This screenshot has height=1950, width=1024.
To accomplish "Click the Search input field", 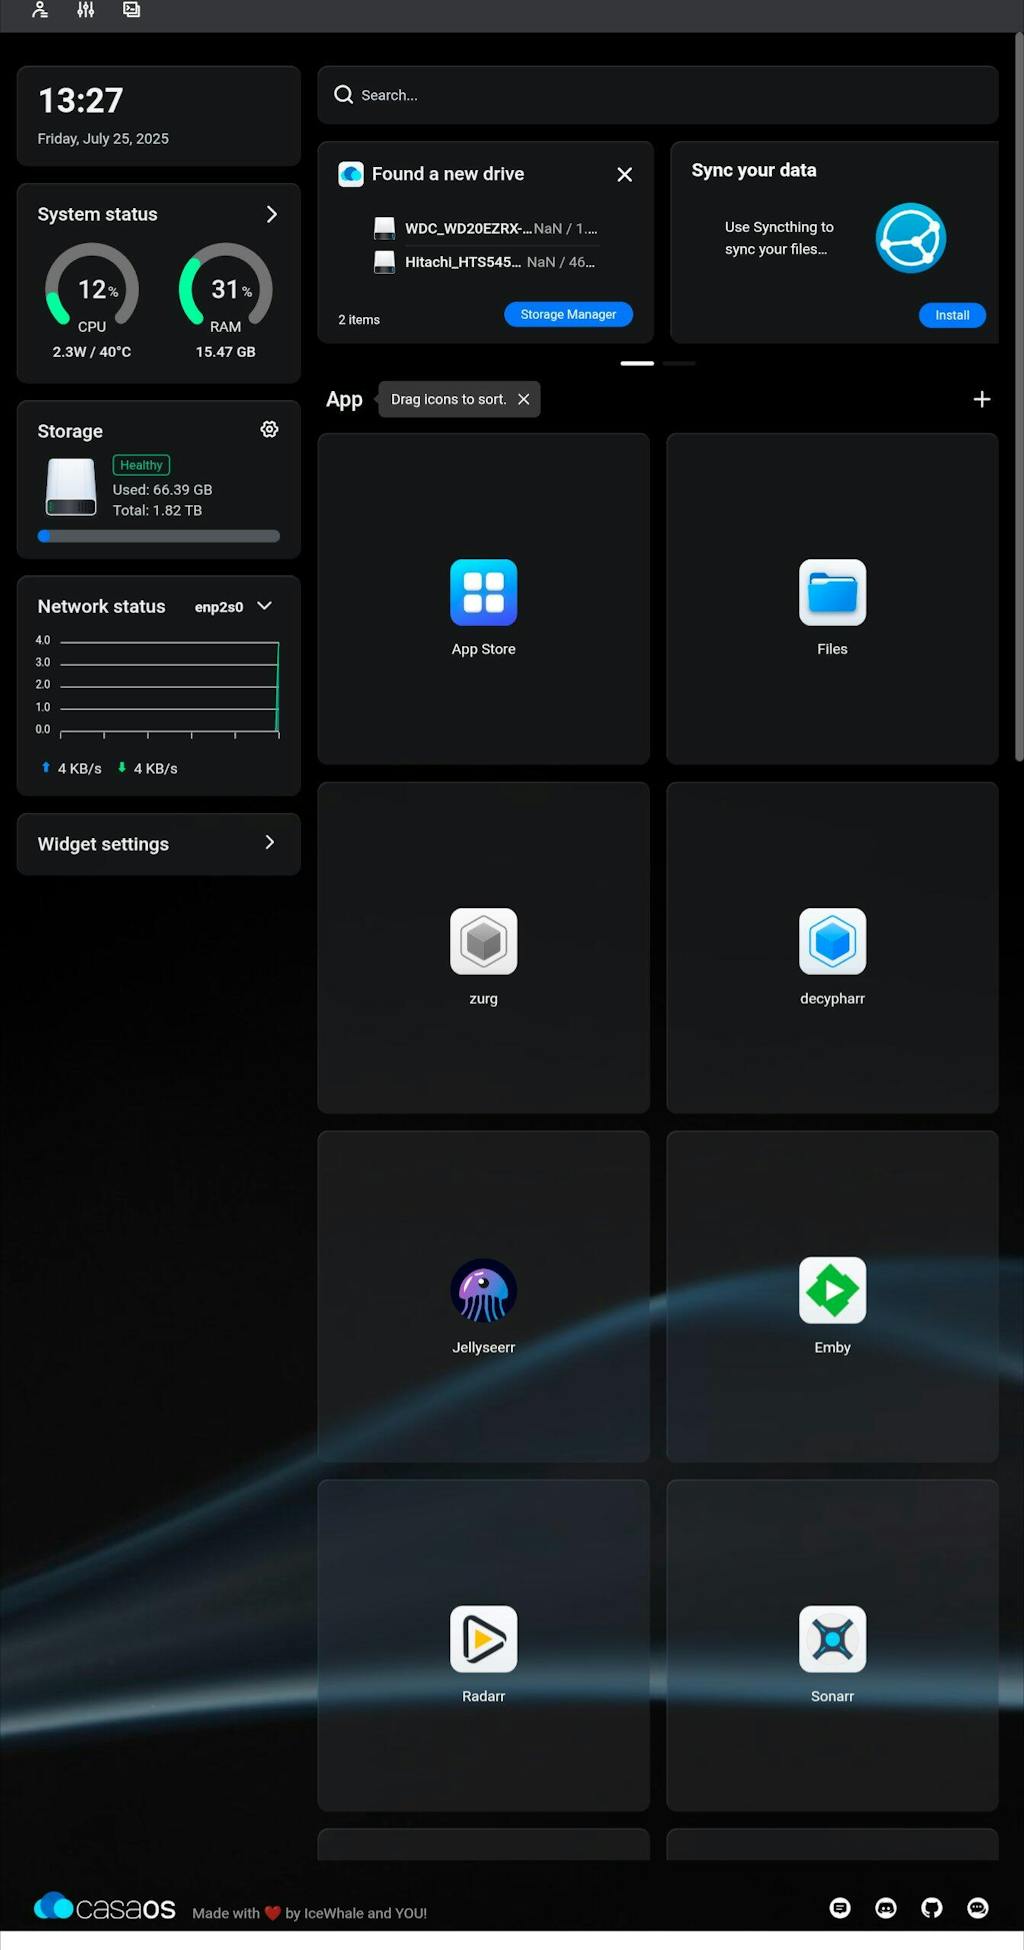I will [x=660, y=95].
